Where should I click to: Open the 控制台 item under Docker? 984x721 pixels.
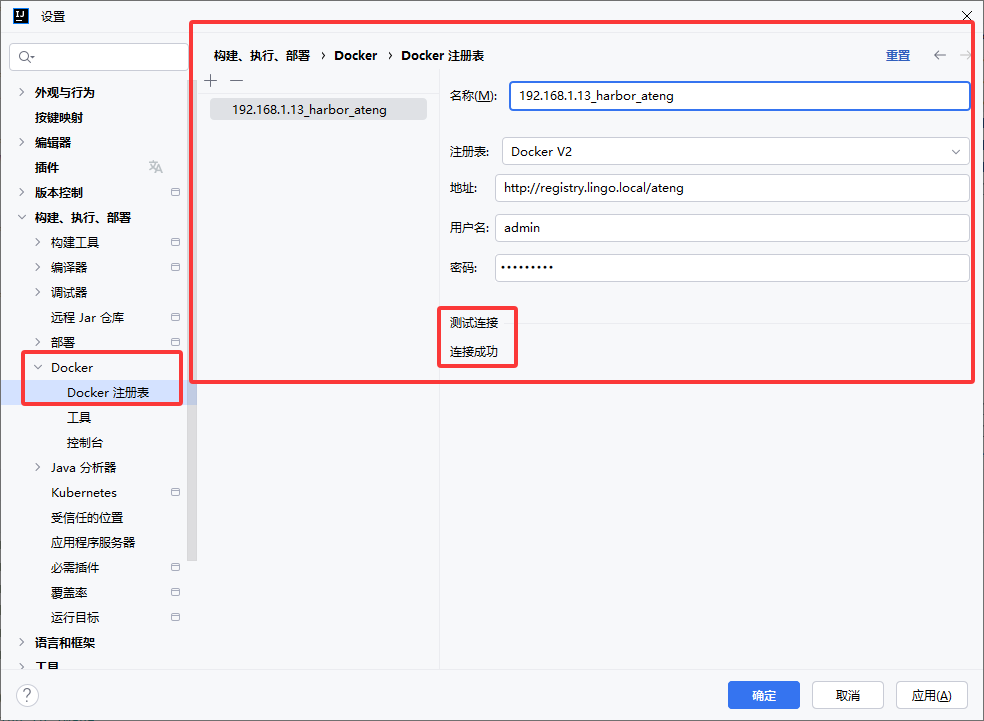(x=85, y=442)
